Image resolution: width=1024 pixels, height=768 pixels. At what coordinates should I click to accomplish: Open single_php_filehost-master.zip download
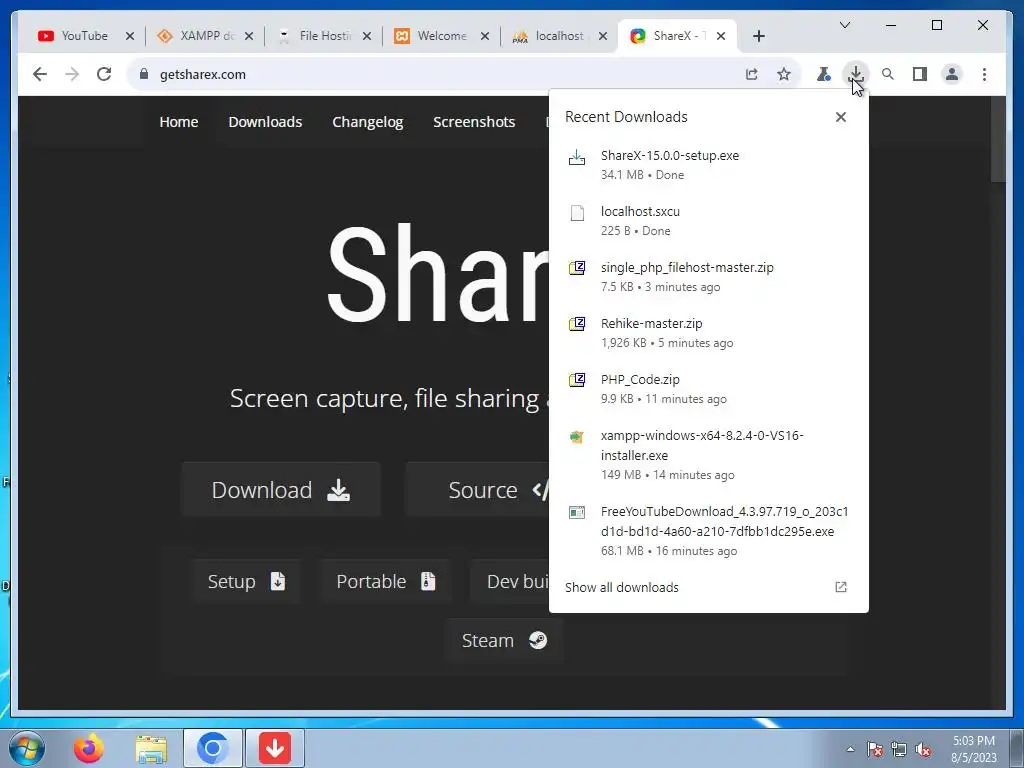709,277
